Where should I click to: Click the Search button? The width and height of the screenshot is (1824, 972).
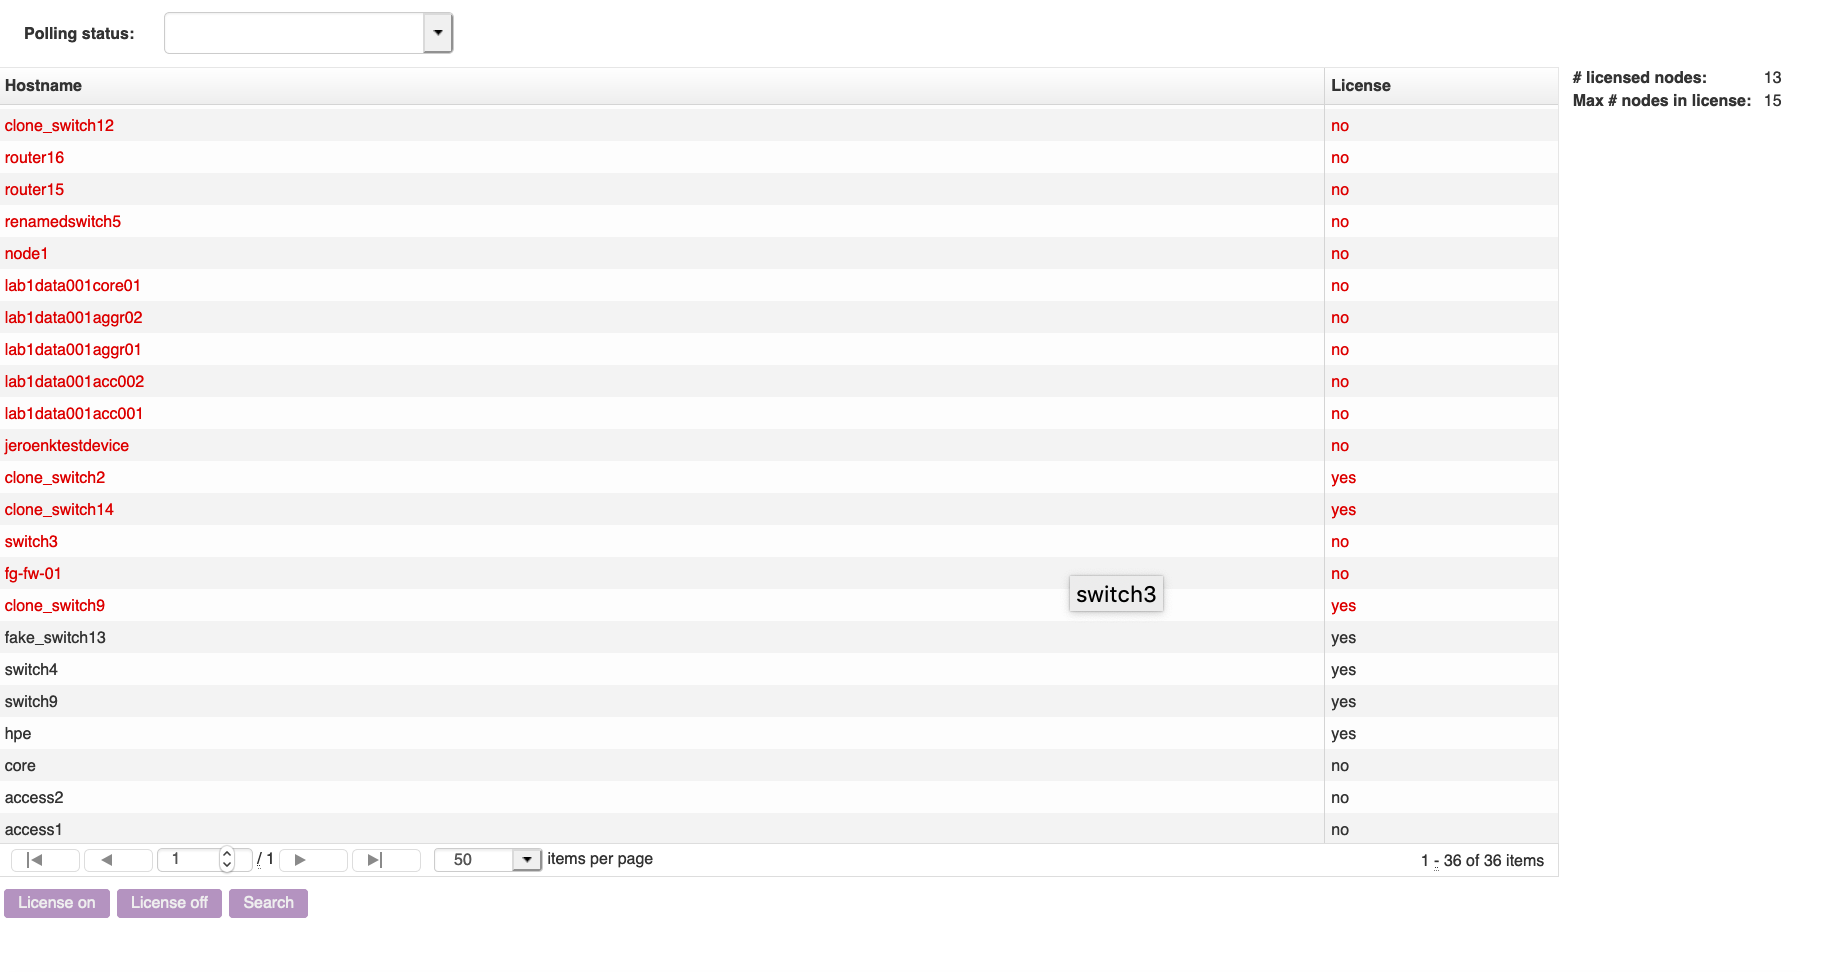(x=268, y=903)
